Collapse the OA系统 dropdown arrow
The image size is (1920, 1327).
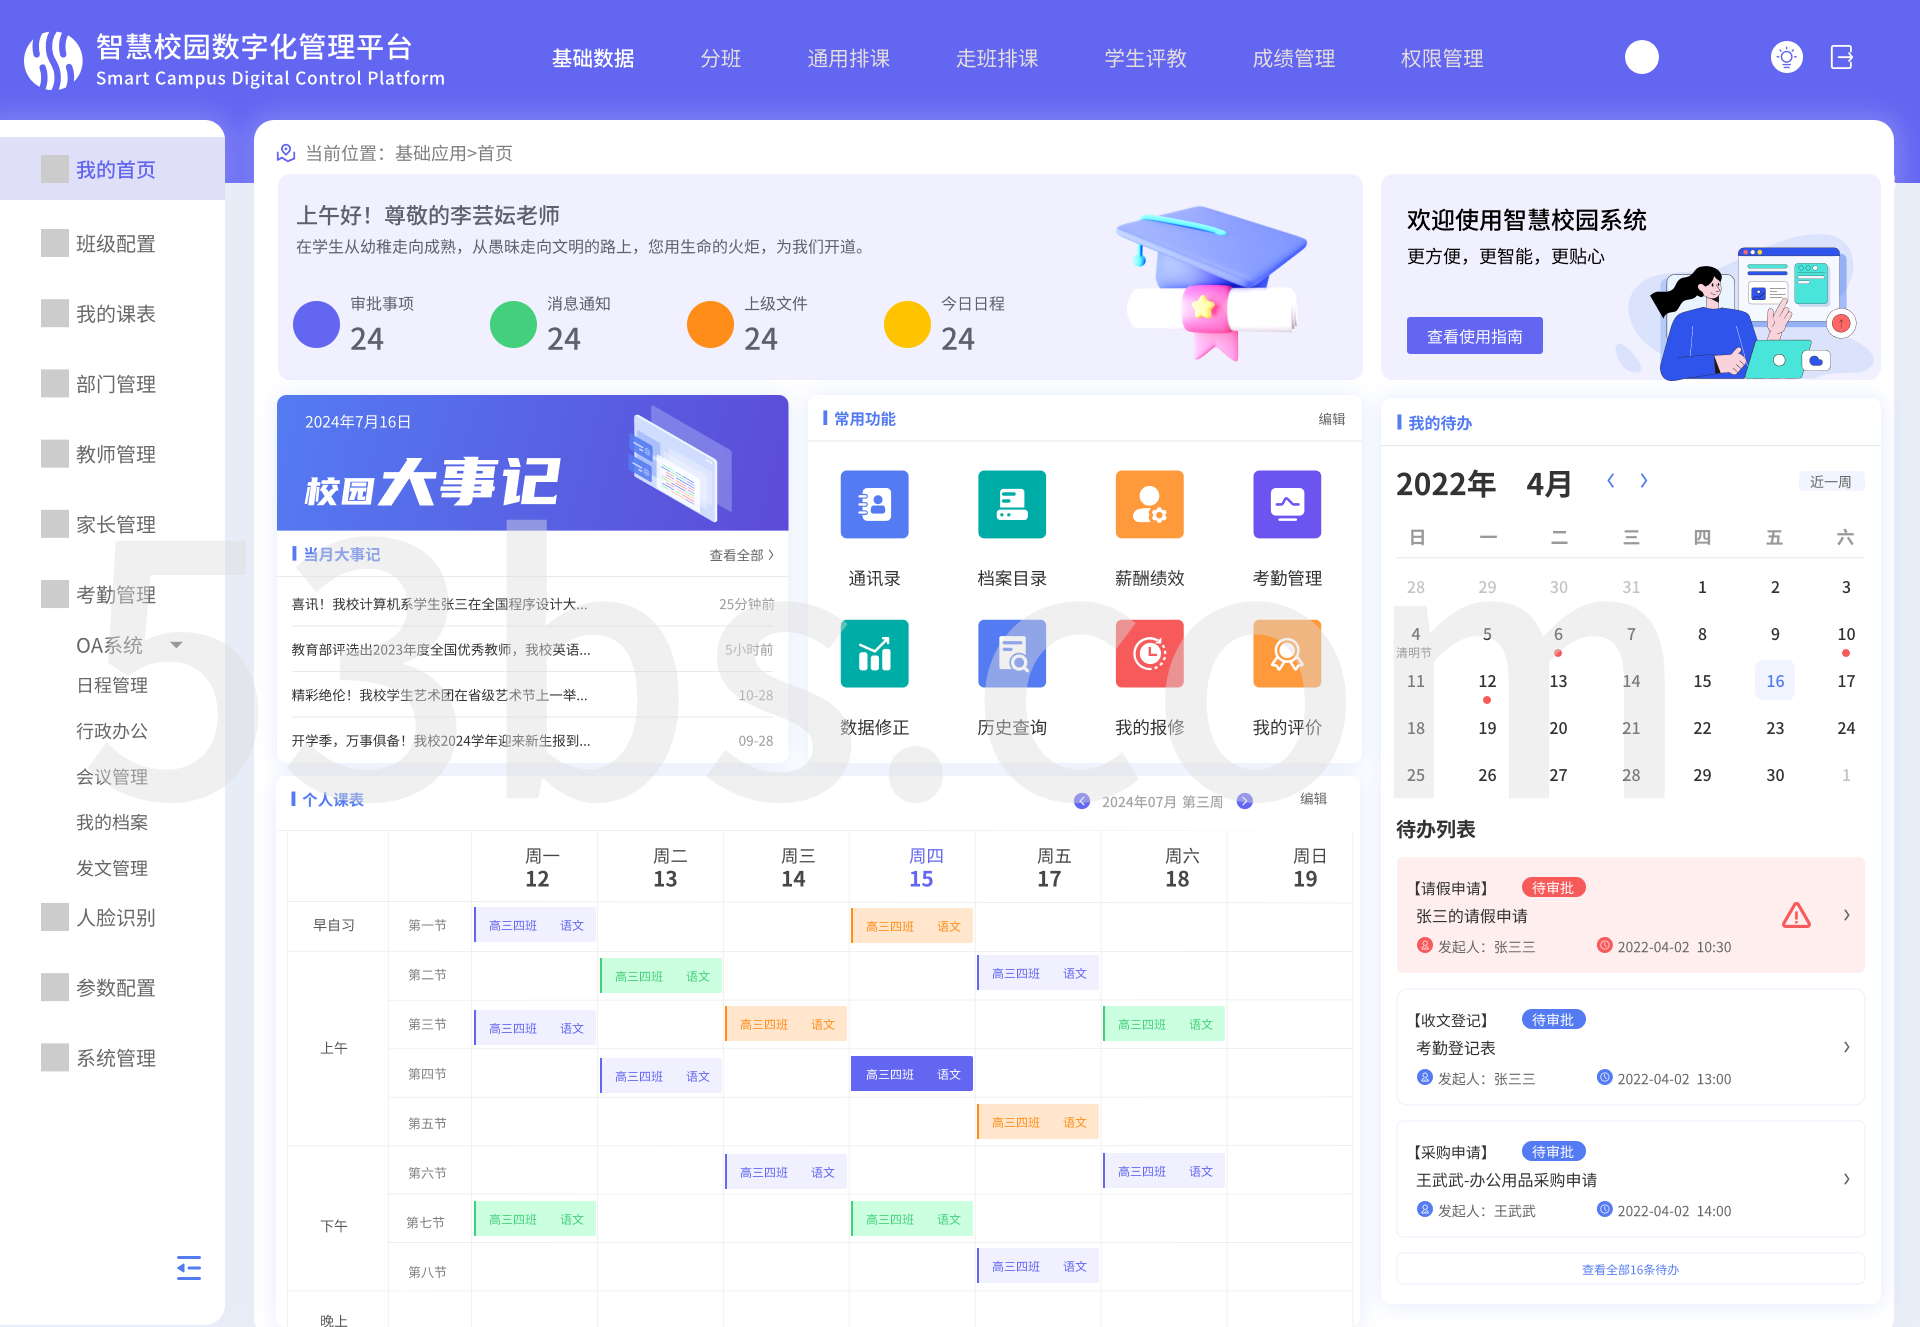(176, 645)
